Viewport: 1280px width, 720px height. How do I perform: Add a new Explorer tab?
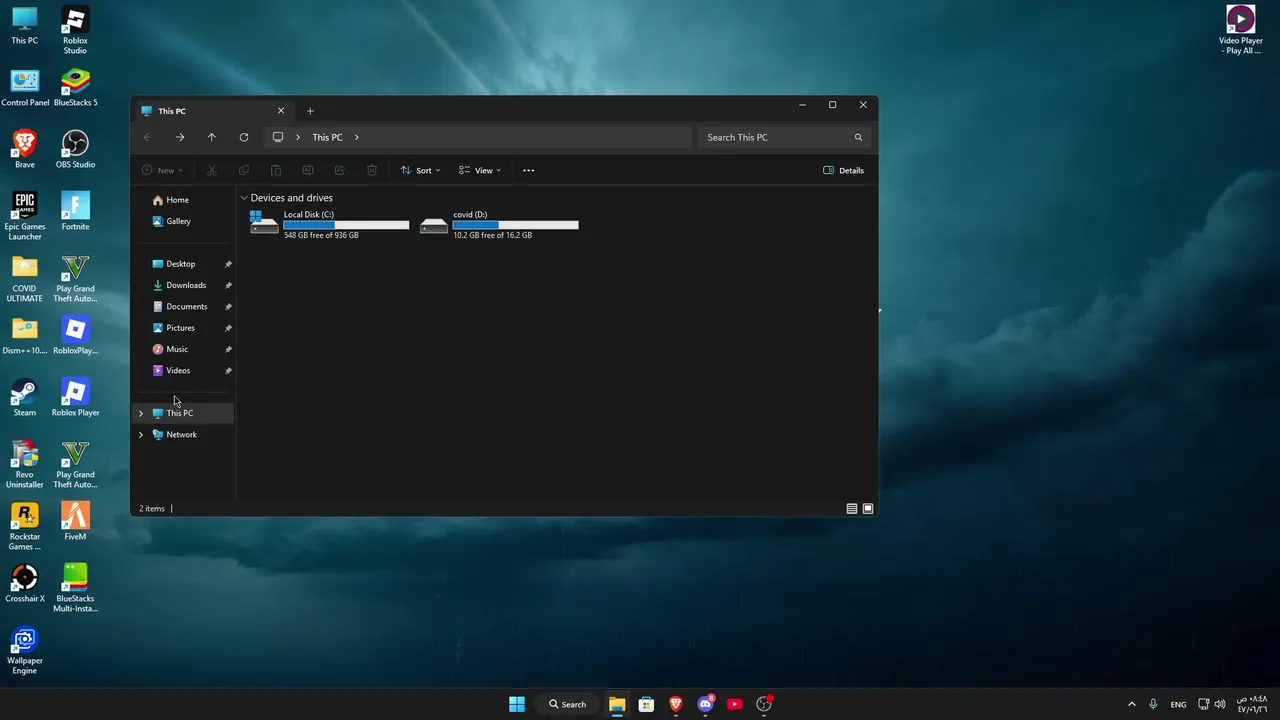(310, 111)
